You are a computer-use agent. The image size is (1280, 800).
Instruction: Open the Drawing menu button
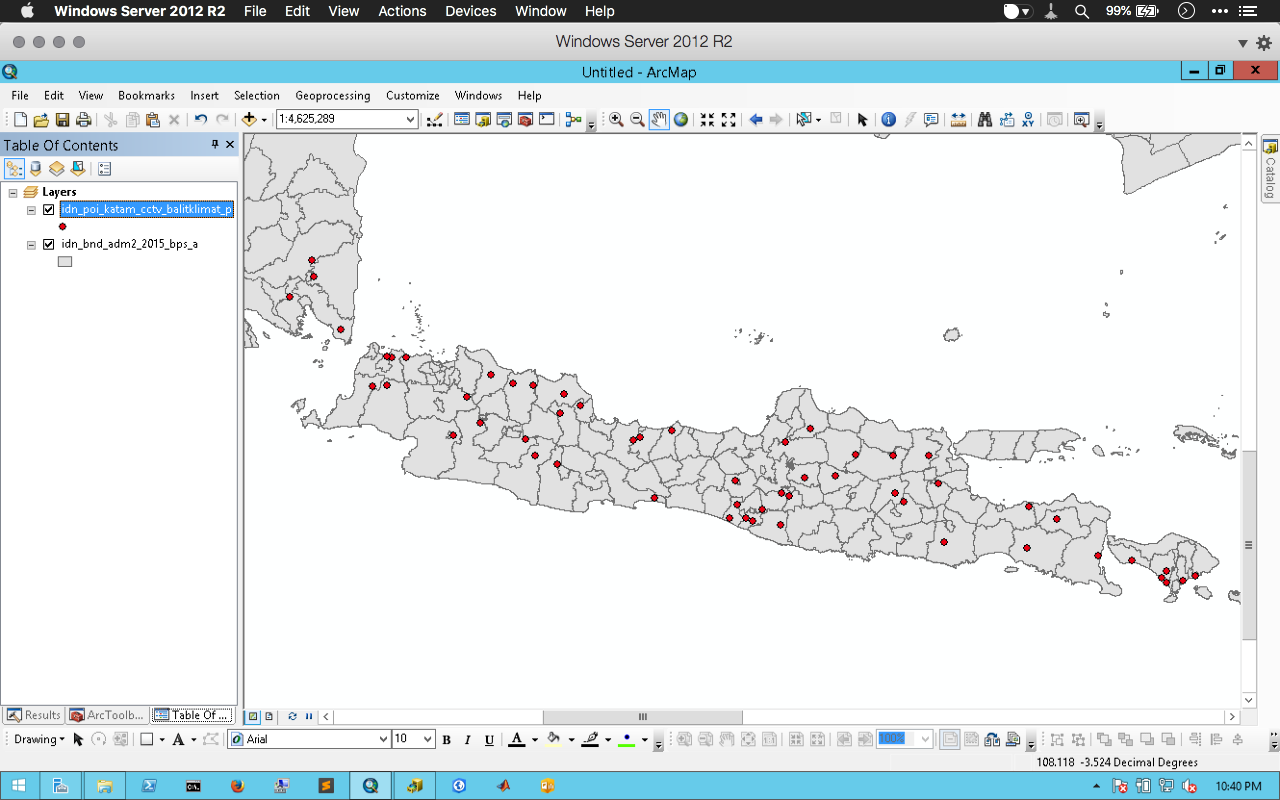point(39,740)
